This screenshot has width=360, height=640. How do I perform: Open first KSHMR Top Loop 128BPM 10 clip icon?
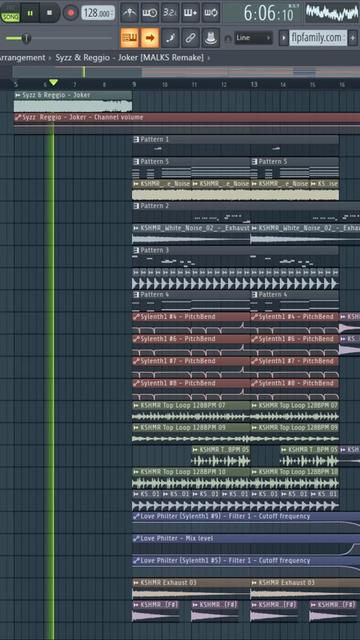pos(136,472)
